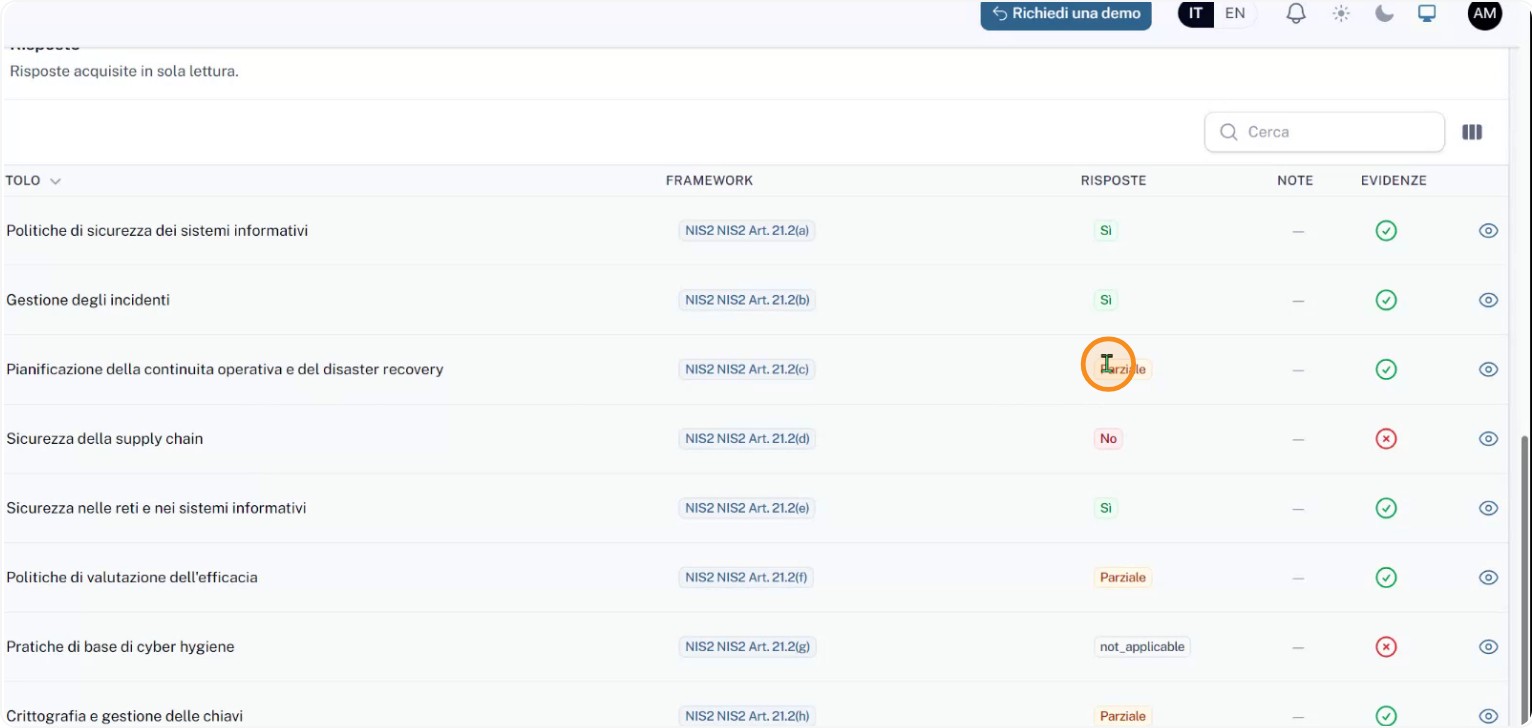1532x728 pixels.
Task: Click the NIS2 Art. 21.2(g) tag
Action: (x=747, y=647)
